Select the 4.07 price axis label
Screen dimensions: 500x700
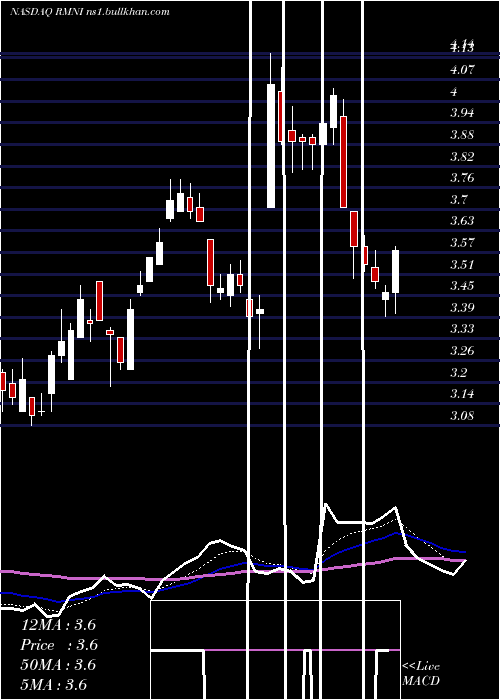click(x=462, y=70)
